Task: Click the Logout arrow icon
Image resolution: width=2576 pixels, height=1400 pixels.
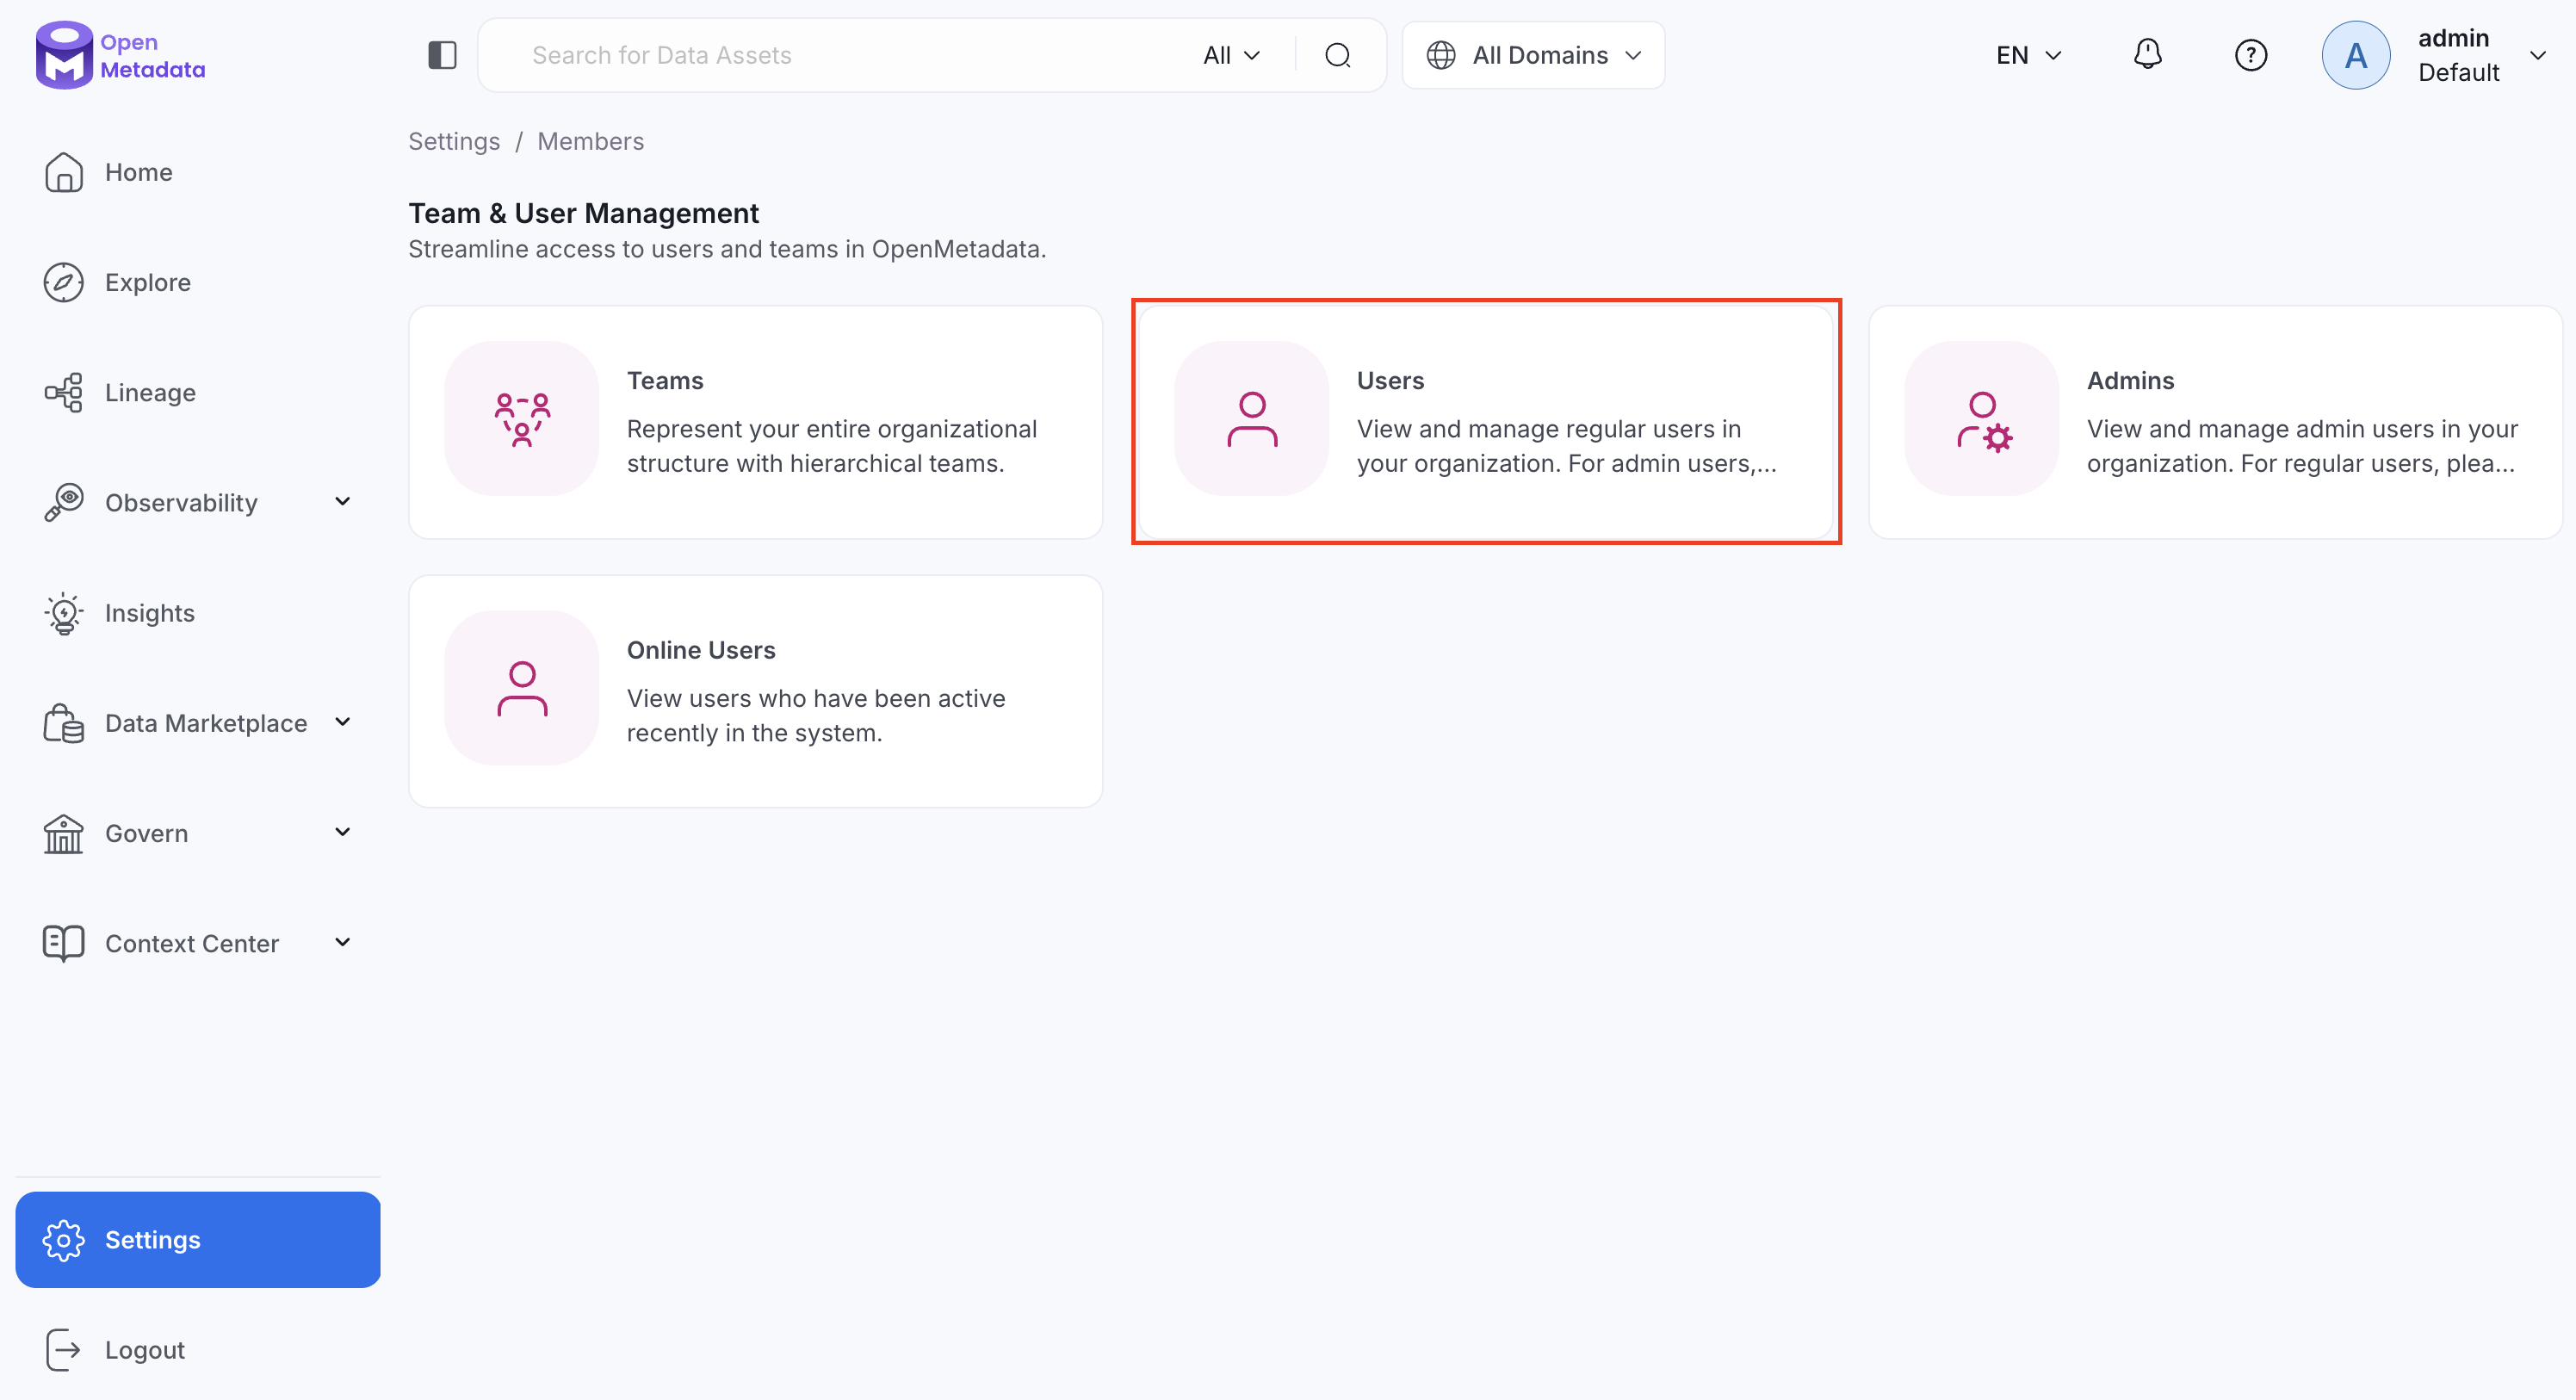Action: coord(63,1350)
